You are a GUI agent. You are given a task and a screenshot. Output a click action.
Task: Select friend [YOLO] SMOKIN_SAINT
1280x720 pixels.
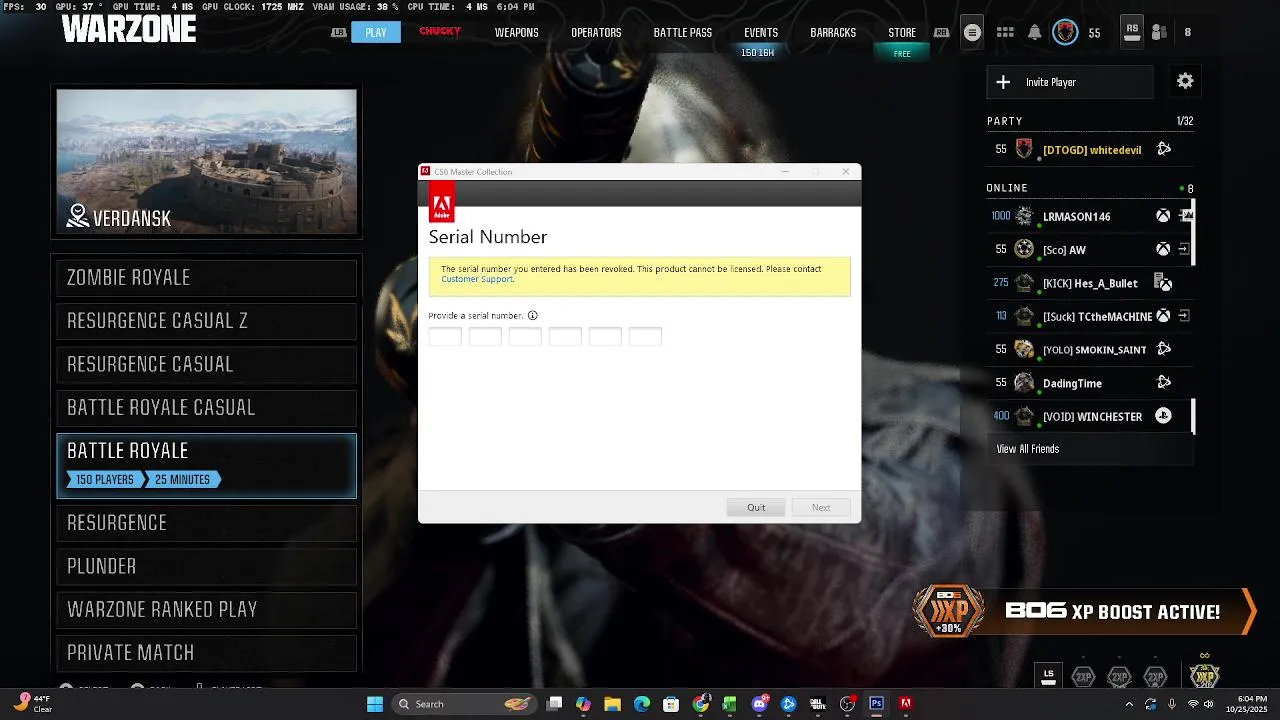(1090, 349)
